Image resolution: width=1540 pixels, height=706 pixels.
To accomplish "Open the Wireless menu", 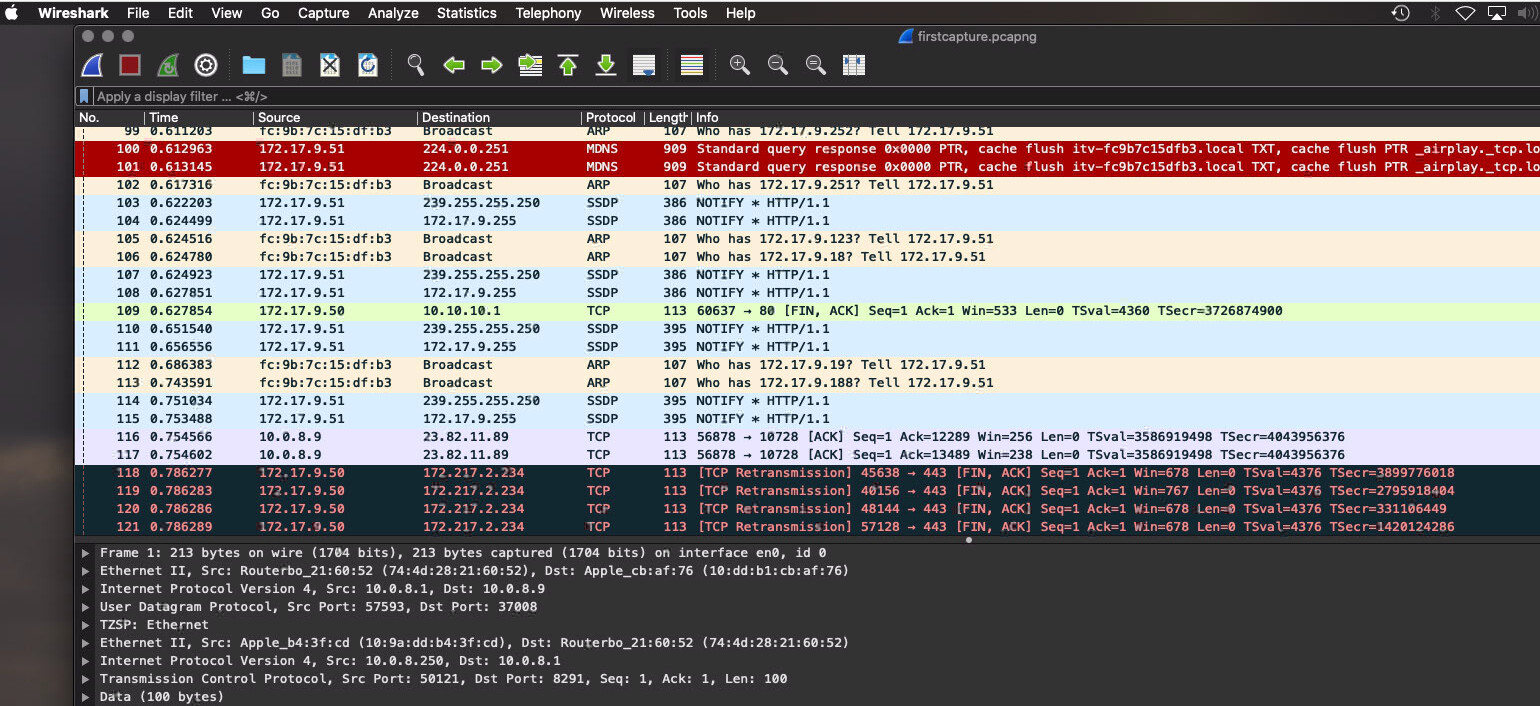I will pos(627,13).
